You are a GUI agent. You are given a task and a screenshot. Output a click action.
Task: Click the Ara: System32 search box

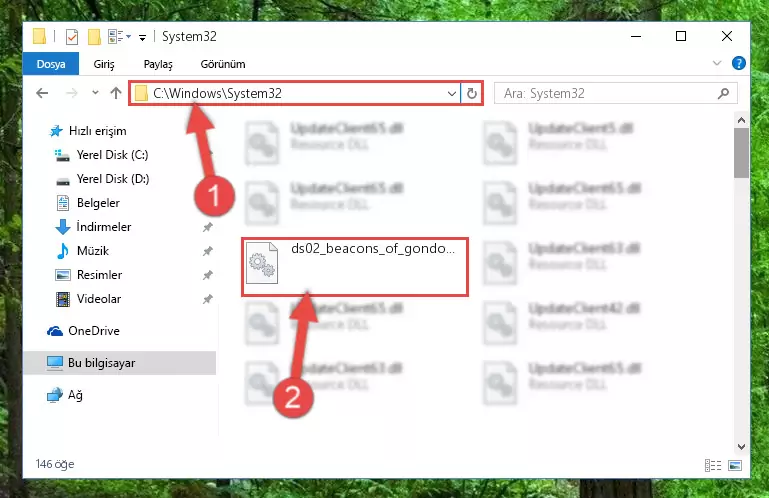click(615, 93)
